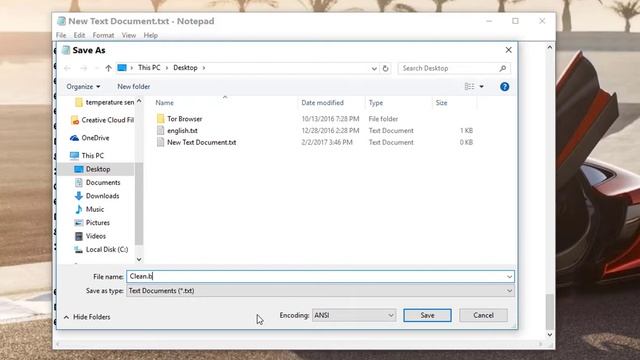Select the english.txt file
The image size is (640, 360).
tap(182, 131)
